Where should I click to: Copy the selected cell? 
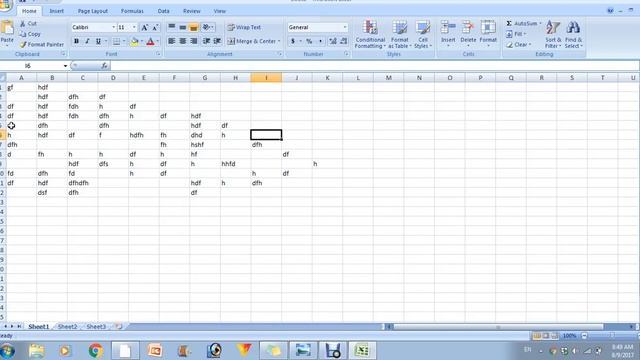(30, 34)
